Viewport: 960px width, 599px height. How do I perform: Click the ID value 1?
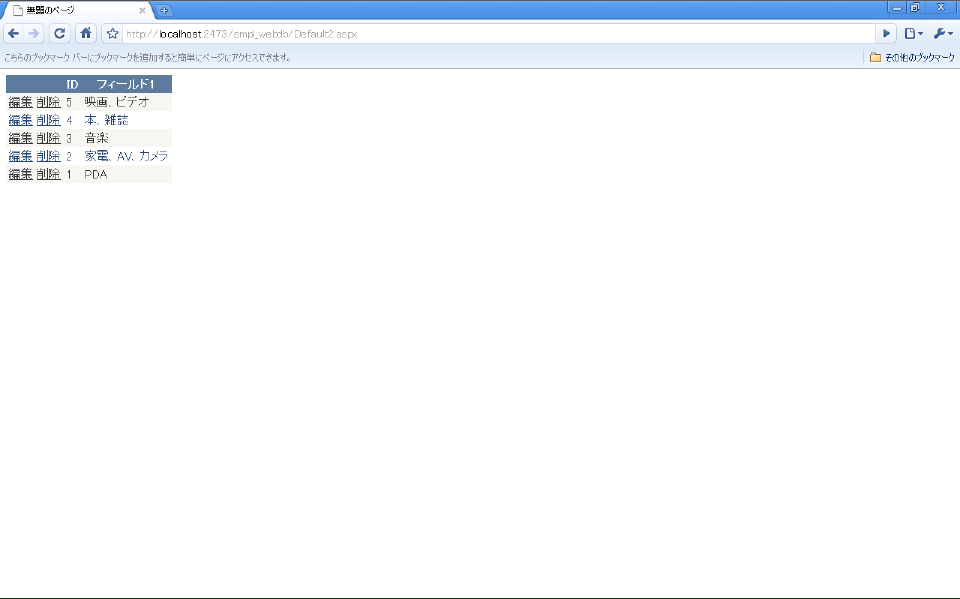(69, 175)
